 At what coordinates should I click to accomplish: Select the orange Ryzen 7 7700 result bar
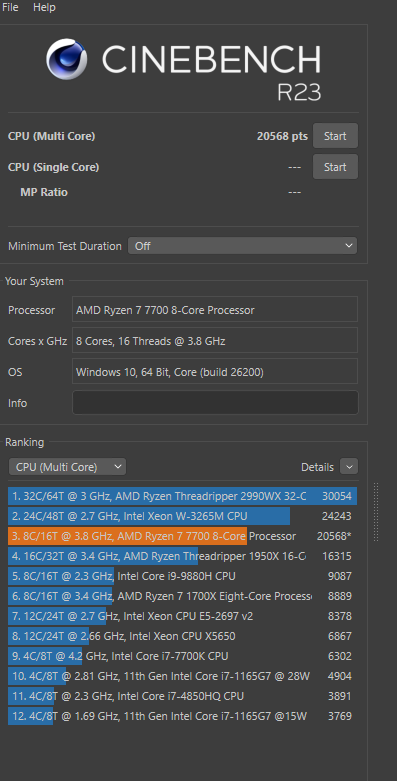128,536
